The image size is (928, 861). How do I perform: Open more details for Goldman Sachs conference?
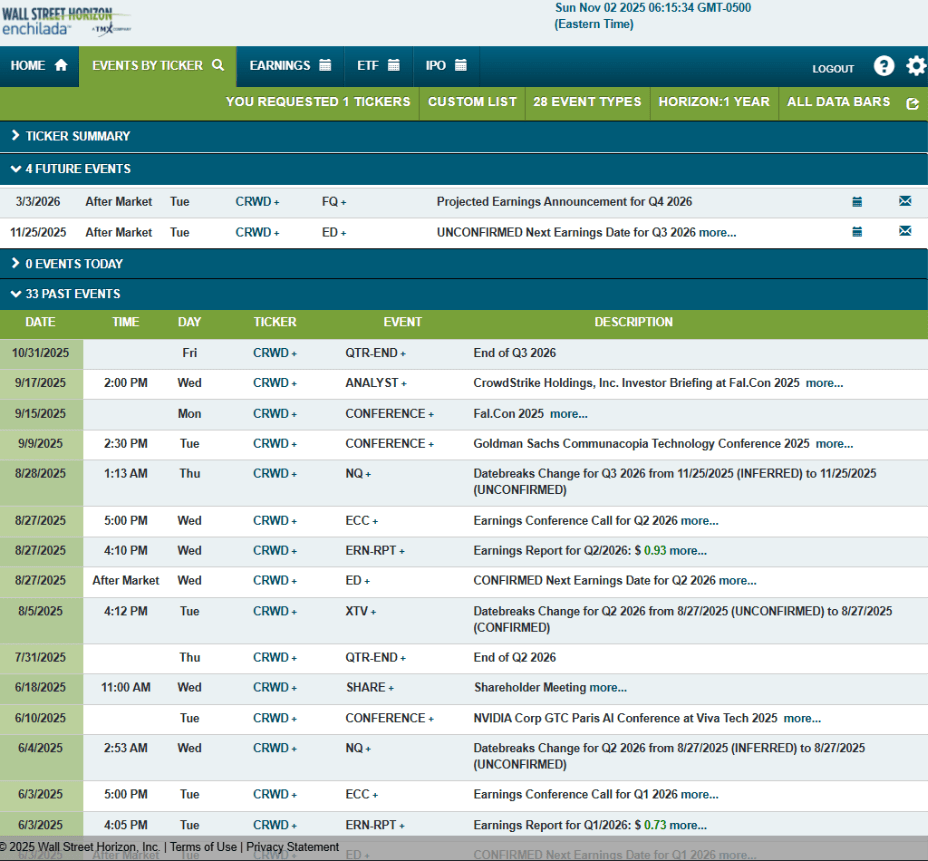tap(834, 444)
